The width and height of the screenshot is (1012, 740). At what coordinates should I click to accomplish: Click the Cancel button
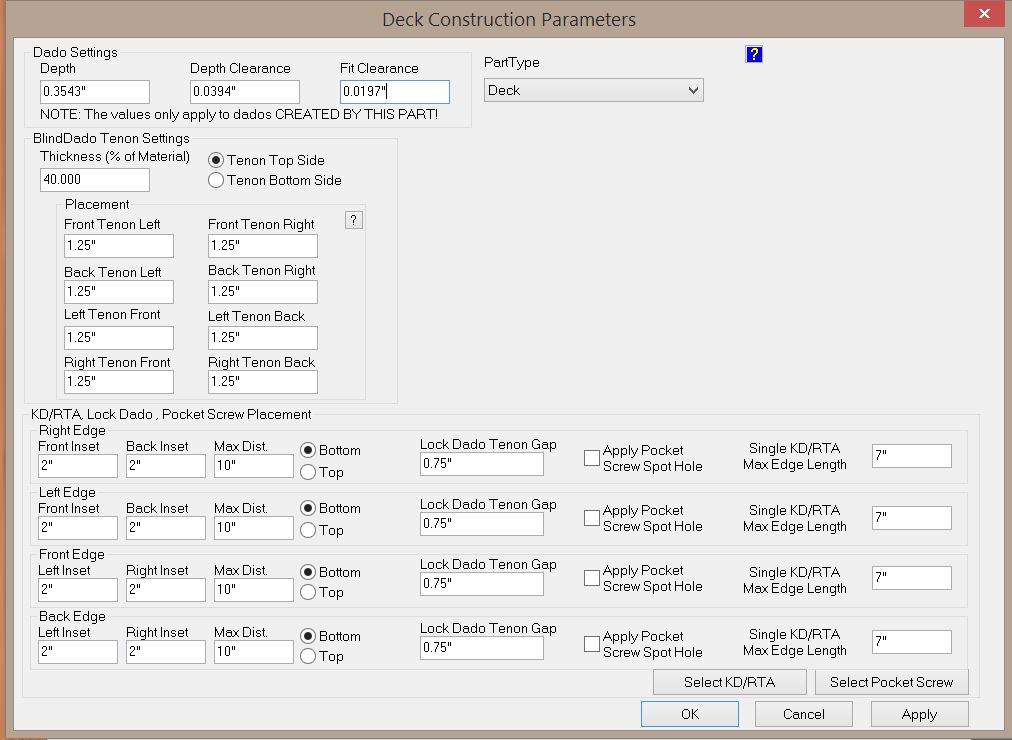coord(804,714)
